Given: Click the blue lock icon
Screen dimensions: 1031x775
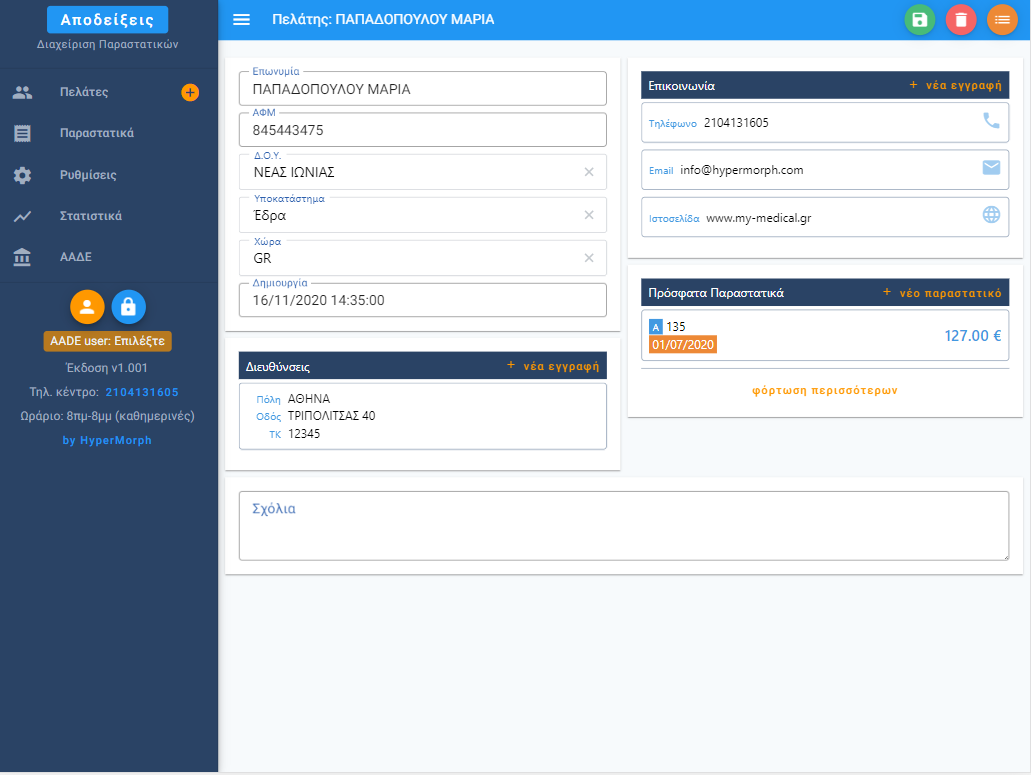Looking at the screenshot, I should (128, 307).
